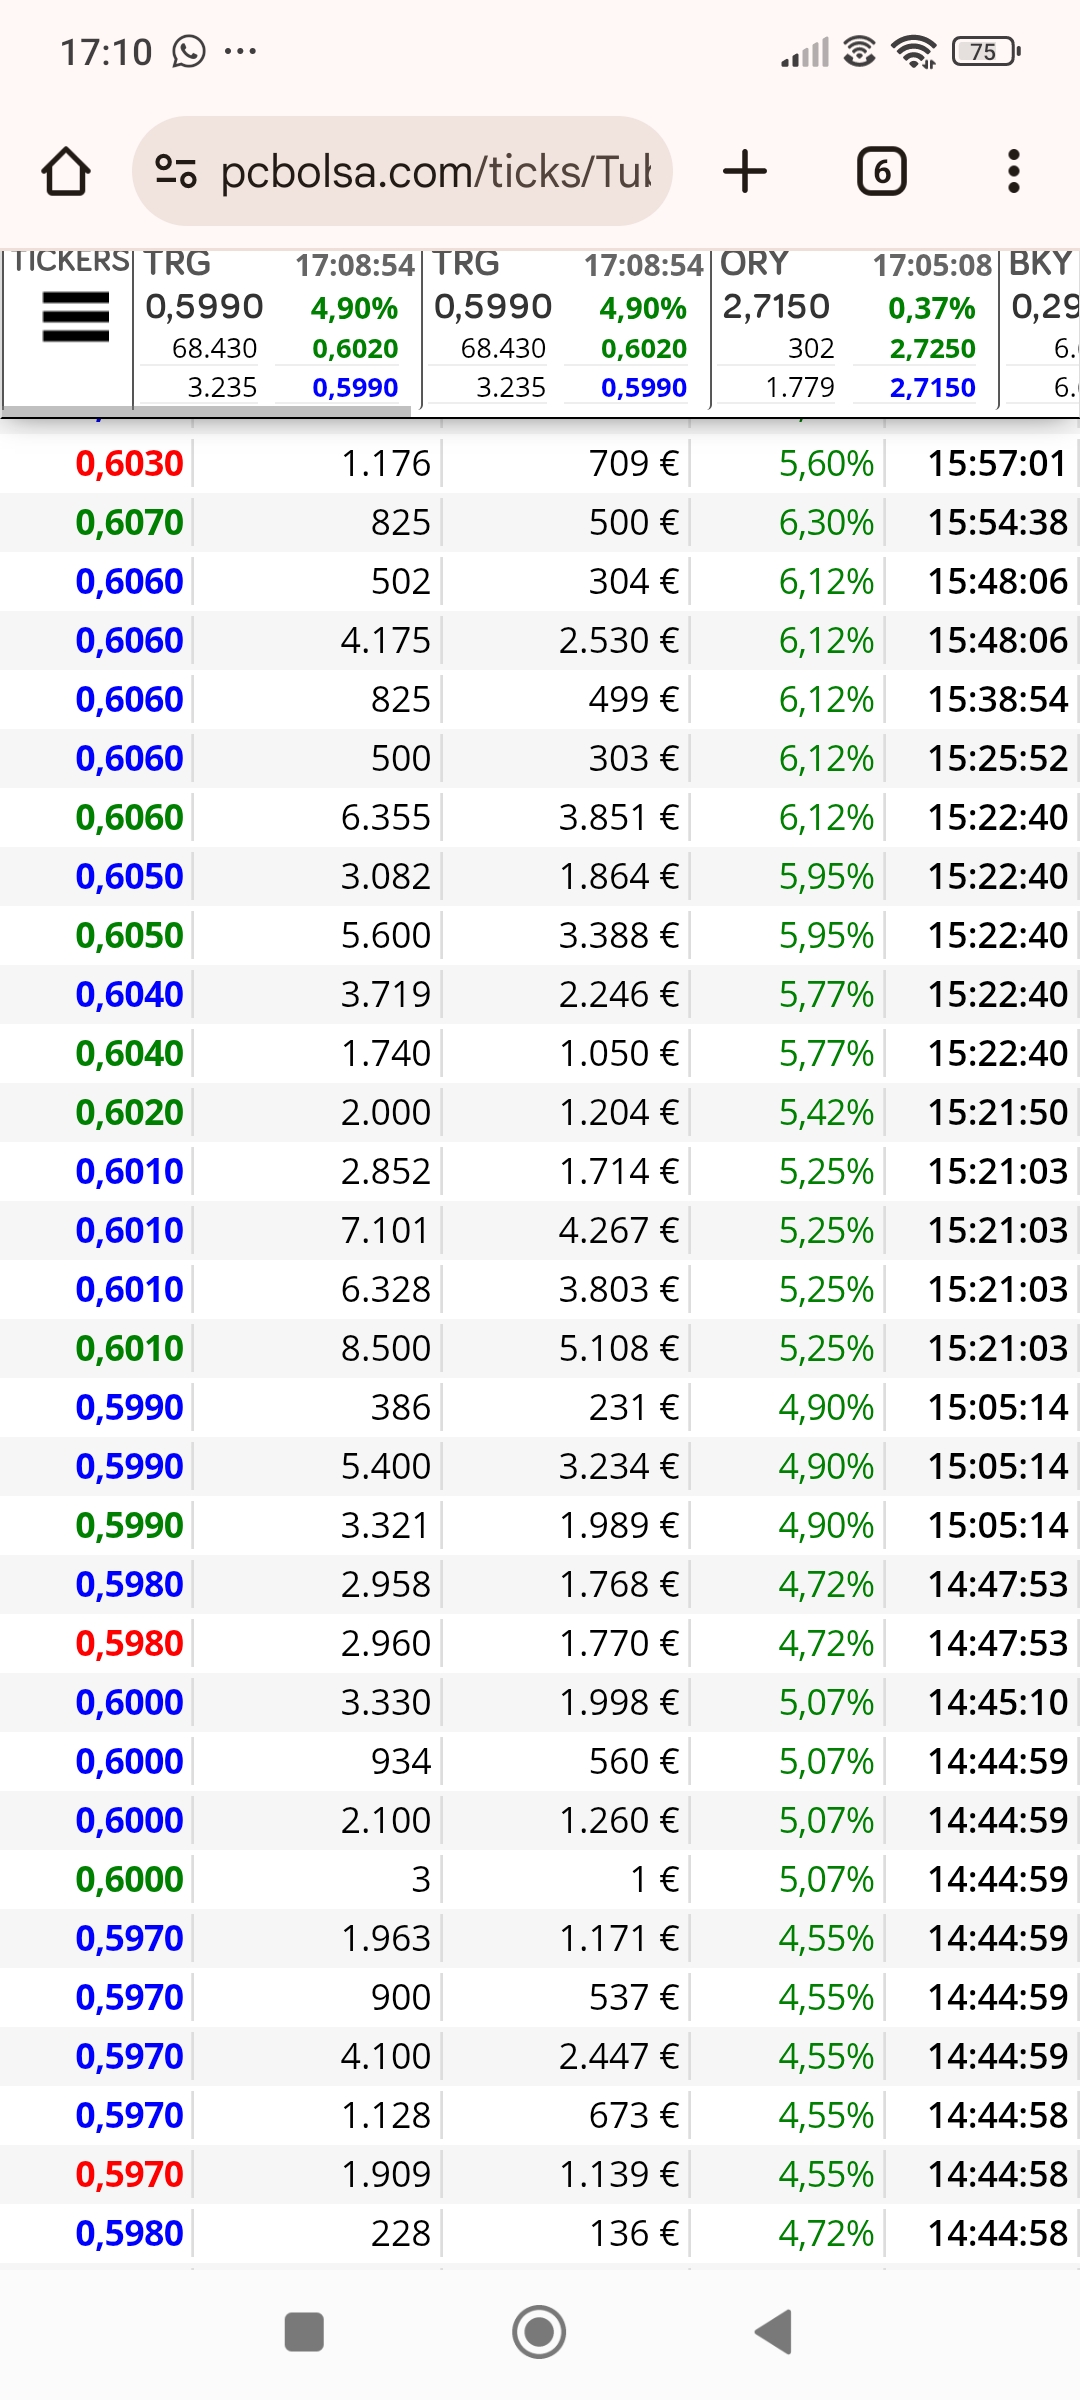Screen dimensions: 1080x2400
Task: Click the red 0,6030 price row
Action: point(540,463)
